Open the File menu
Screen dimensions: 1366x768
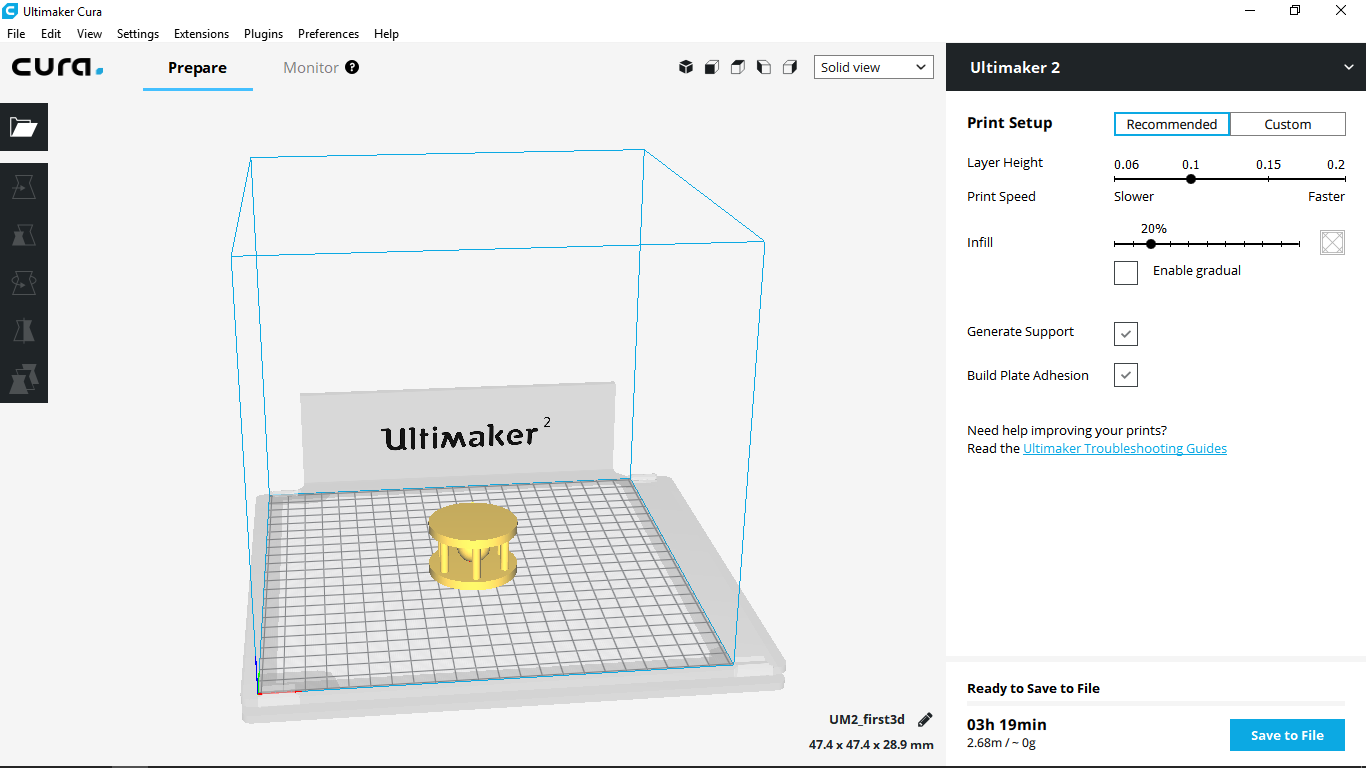pos(16,33)
